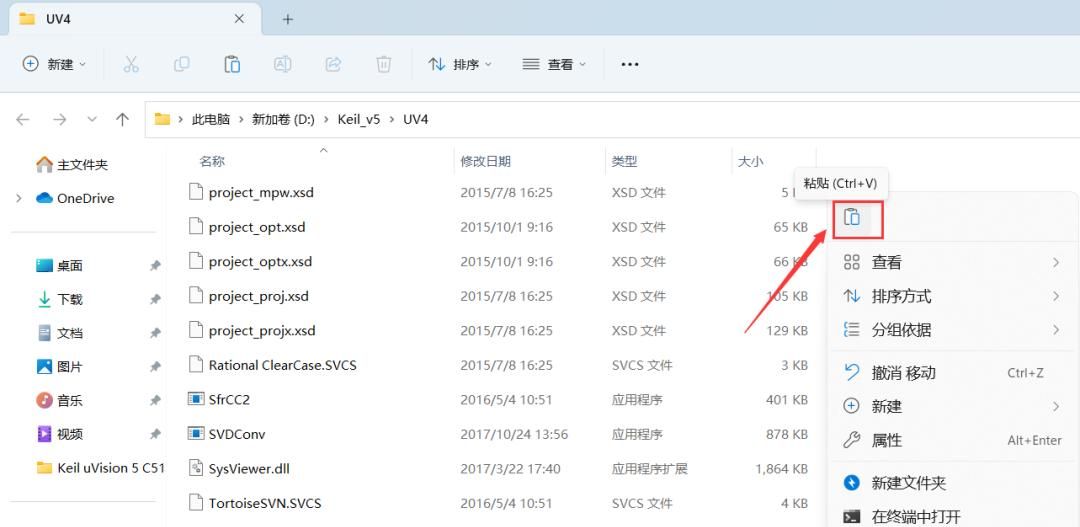The image size is (1080, 527).
Task: Open Documents (文档) in quick access
Action: point(59,333)
